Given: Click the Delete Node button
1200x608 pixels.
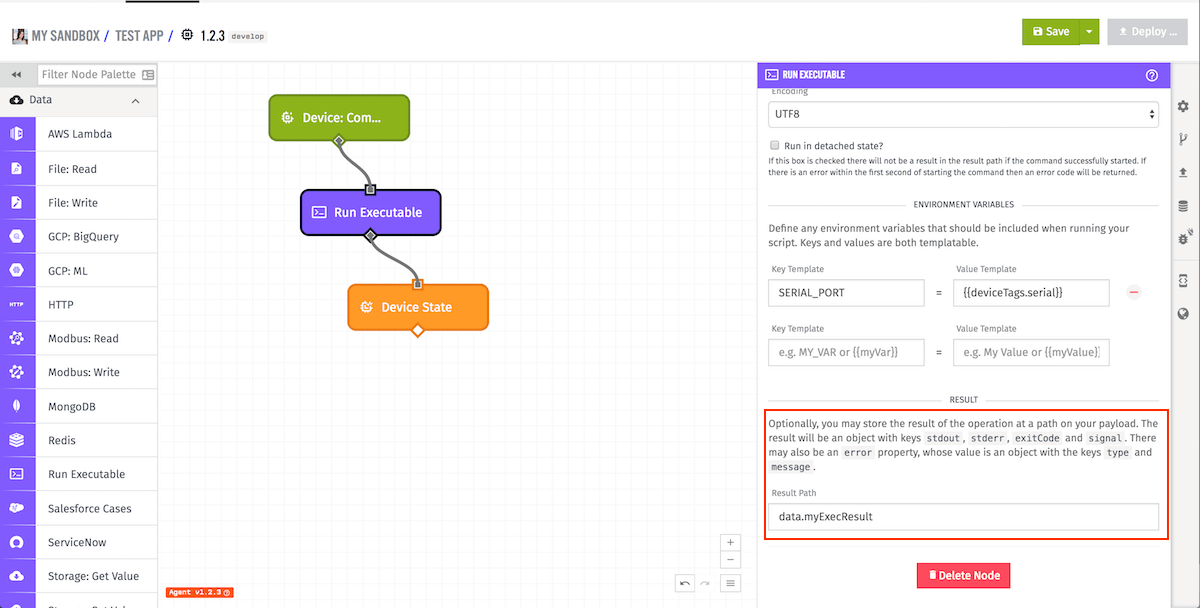Looking at the screenshot, I should pos(964,575).
